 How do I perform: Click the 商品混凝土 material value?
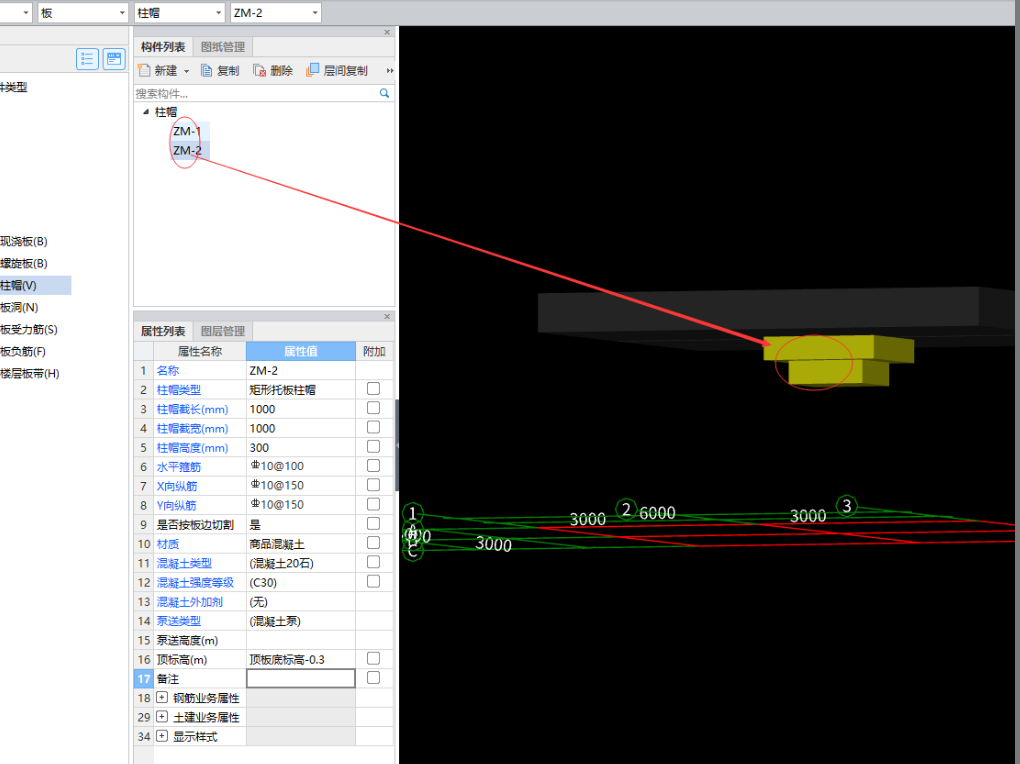[301, 544]
